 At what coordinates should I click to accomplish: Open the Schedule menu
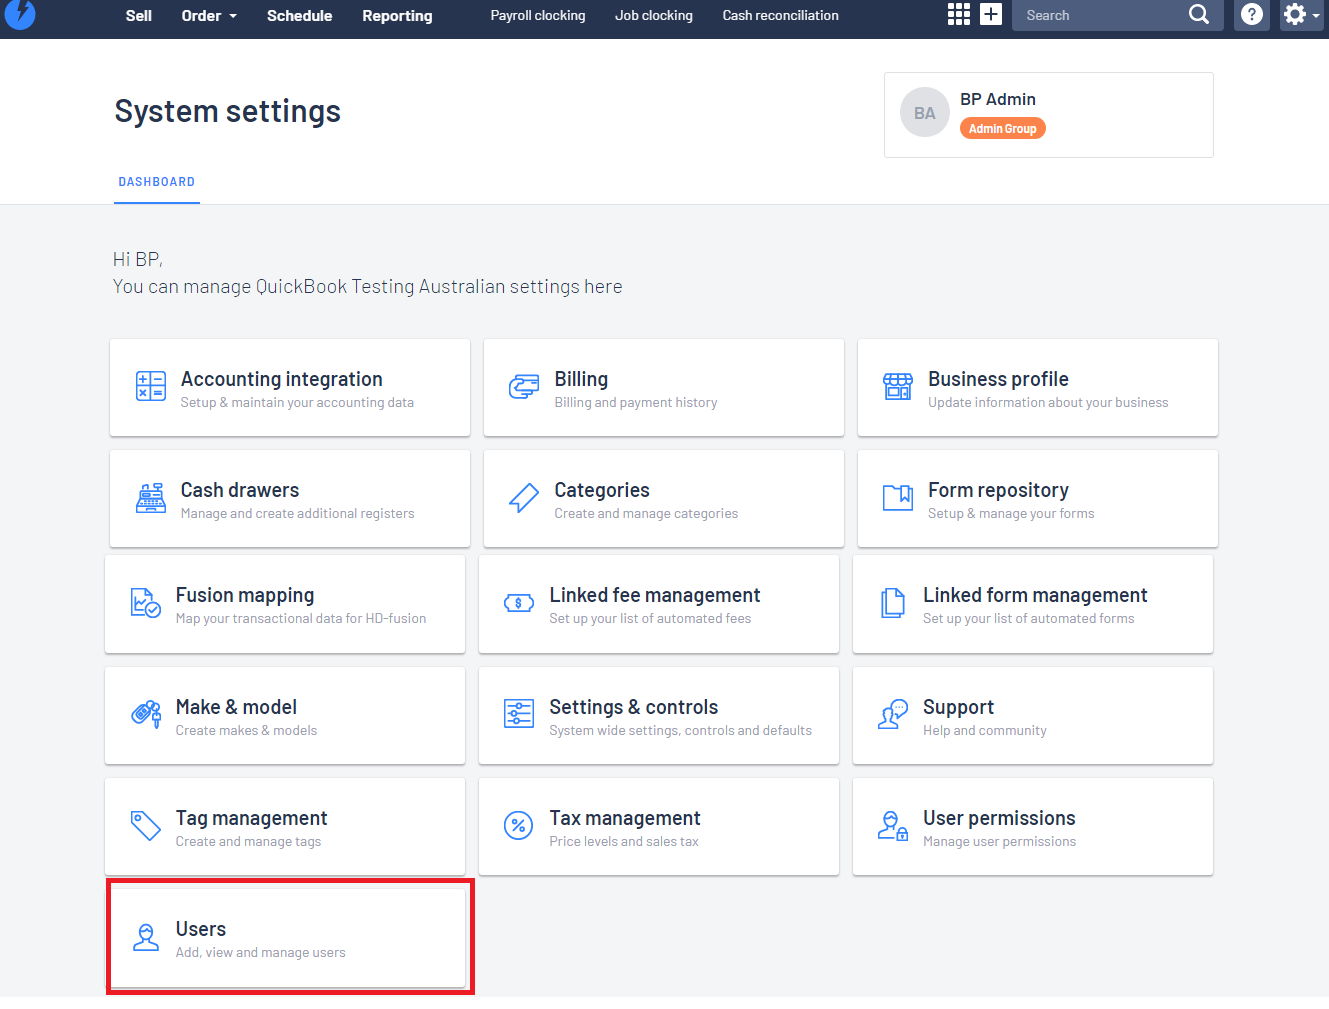[x=299, y=15]
